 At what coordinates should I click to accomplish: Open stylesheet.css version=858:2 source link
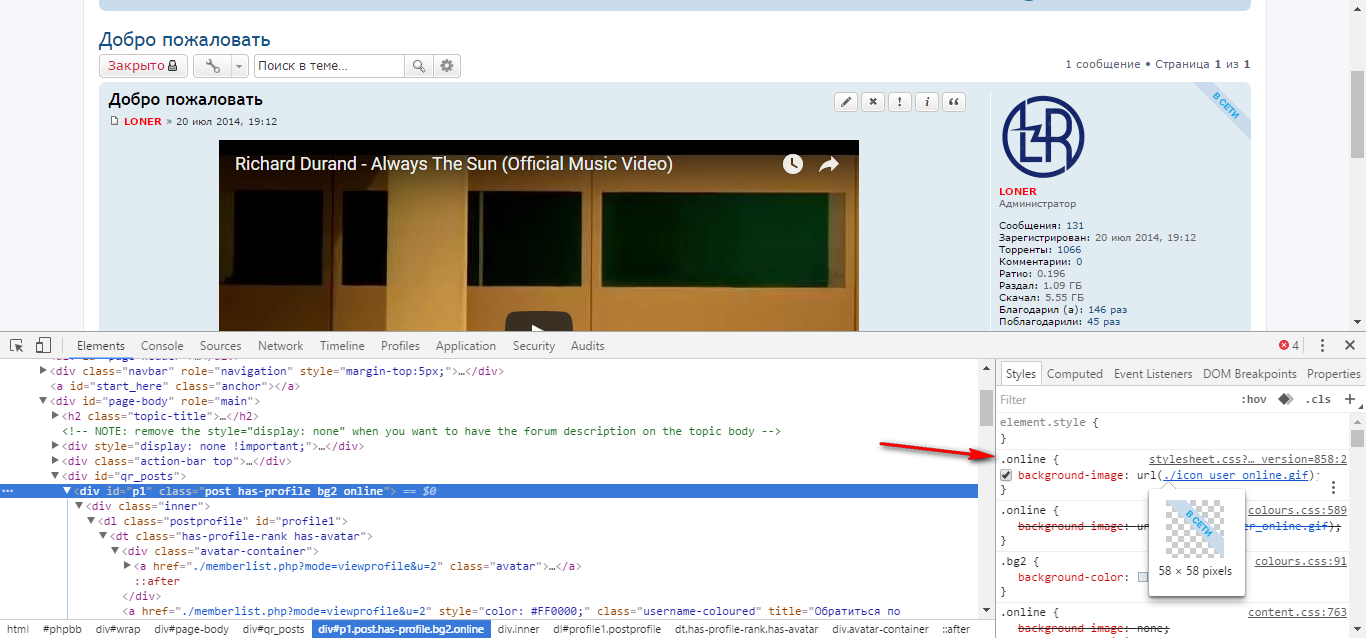1248,459
